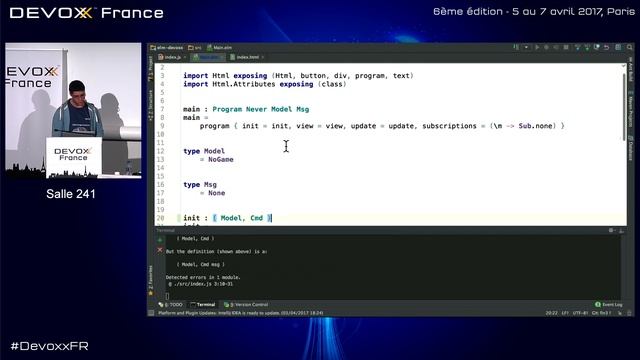
Task: Switch to the index.js editor tab
Action: click(170, 57)
